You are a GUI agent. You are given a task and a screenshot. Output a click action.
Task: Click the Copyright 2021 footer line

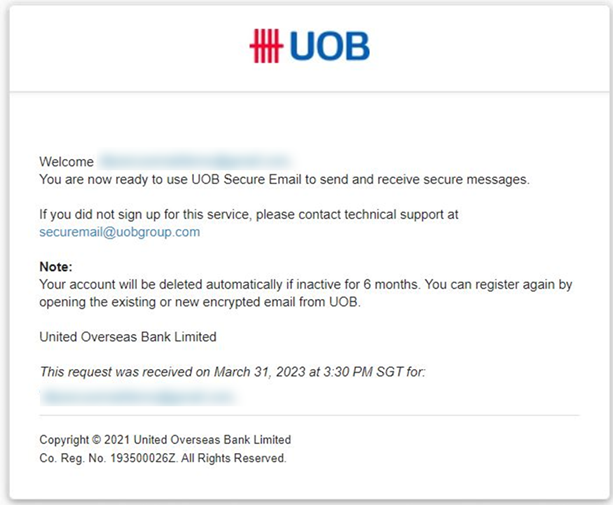(165, 439)
